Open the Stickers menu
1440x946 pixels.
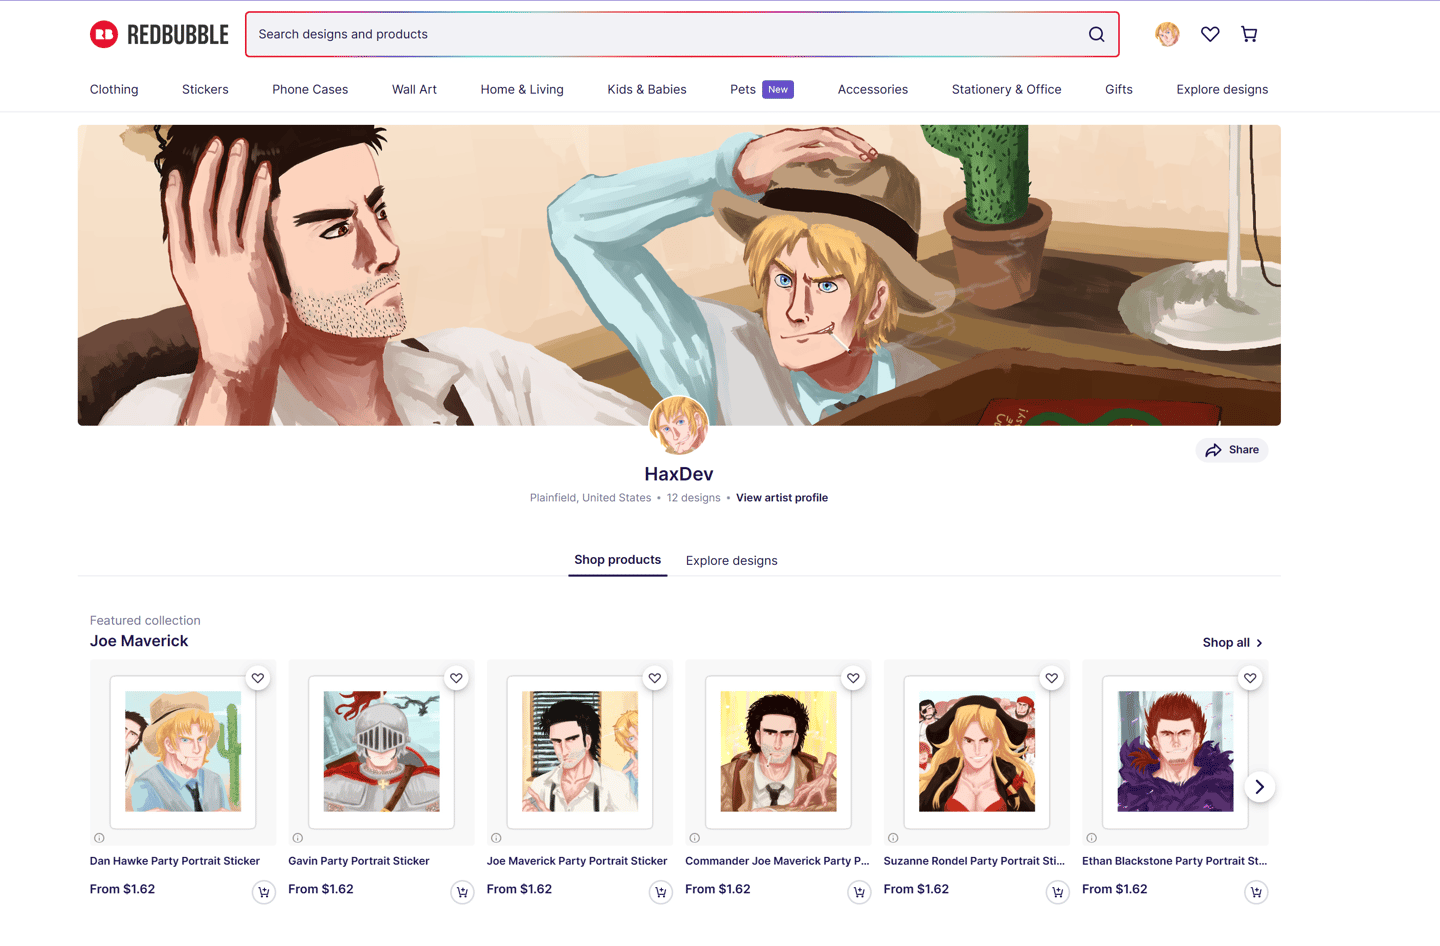click(x=205, y=89)
